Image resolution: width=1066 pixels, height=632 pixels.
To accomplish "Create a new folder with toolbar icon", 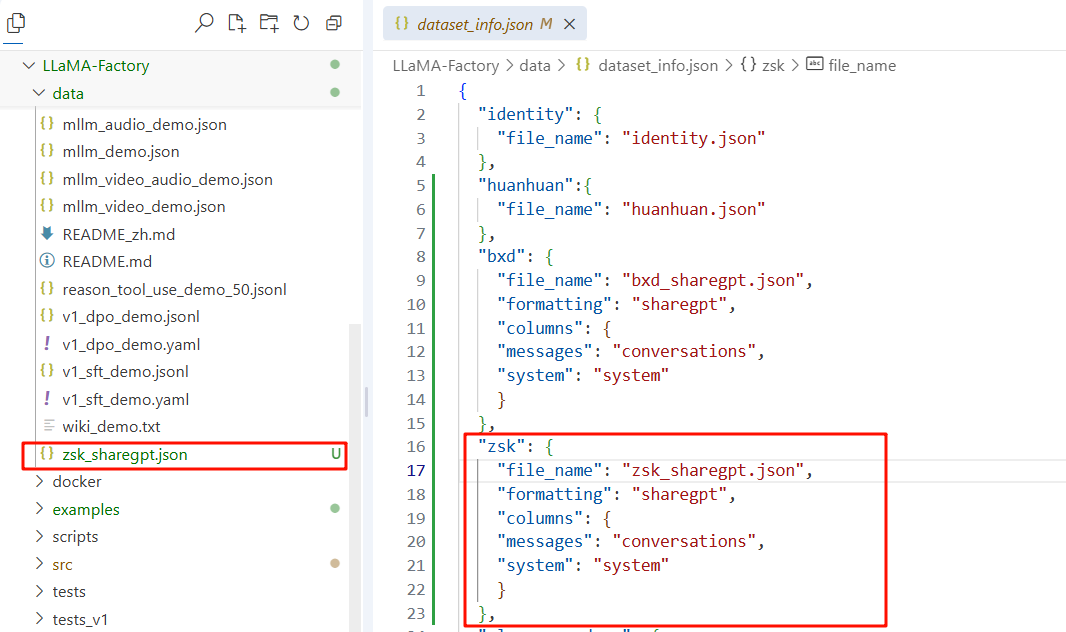I will pos(268,23).
